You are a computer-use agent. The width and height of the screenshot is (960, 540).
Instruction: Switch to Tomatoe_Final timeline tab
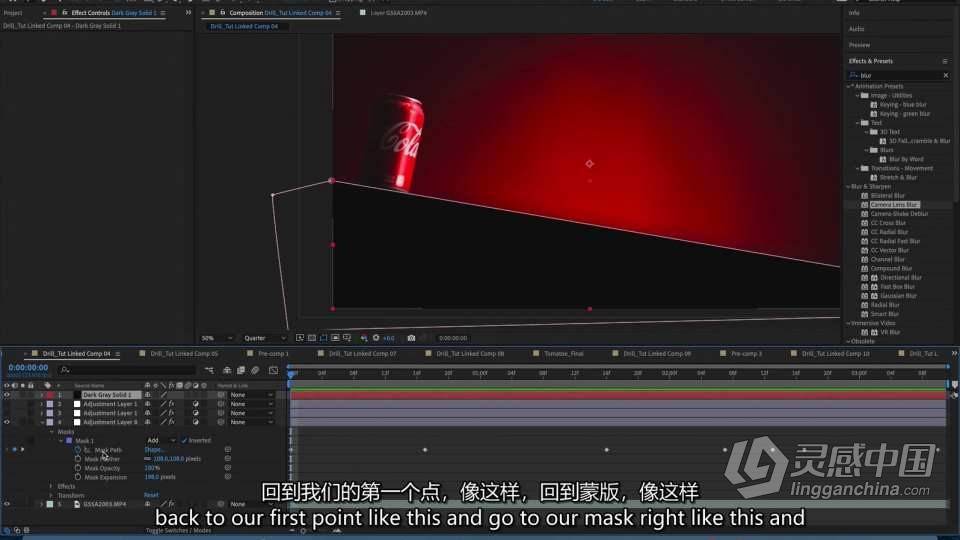pos(564,354)
